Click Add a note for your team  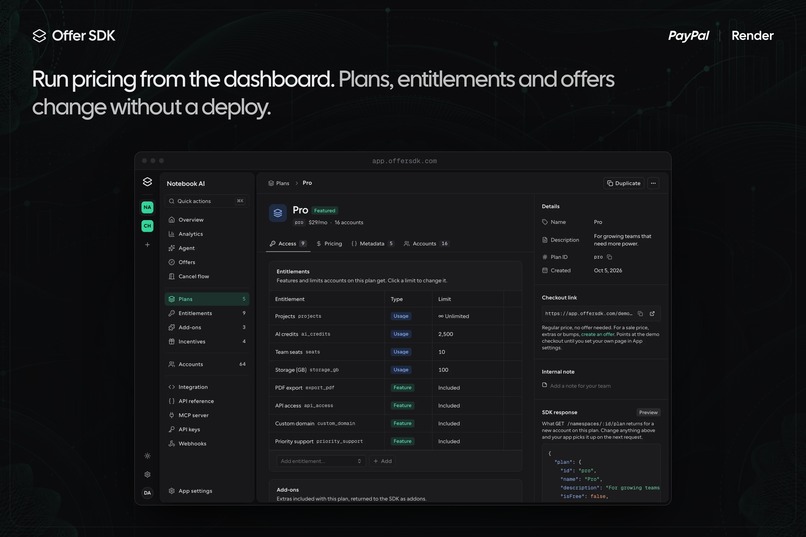(x=580, y=386)
